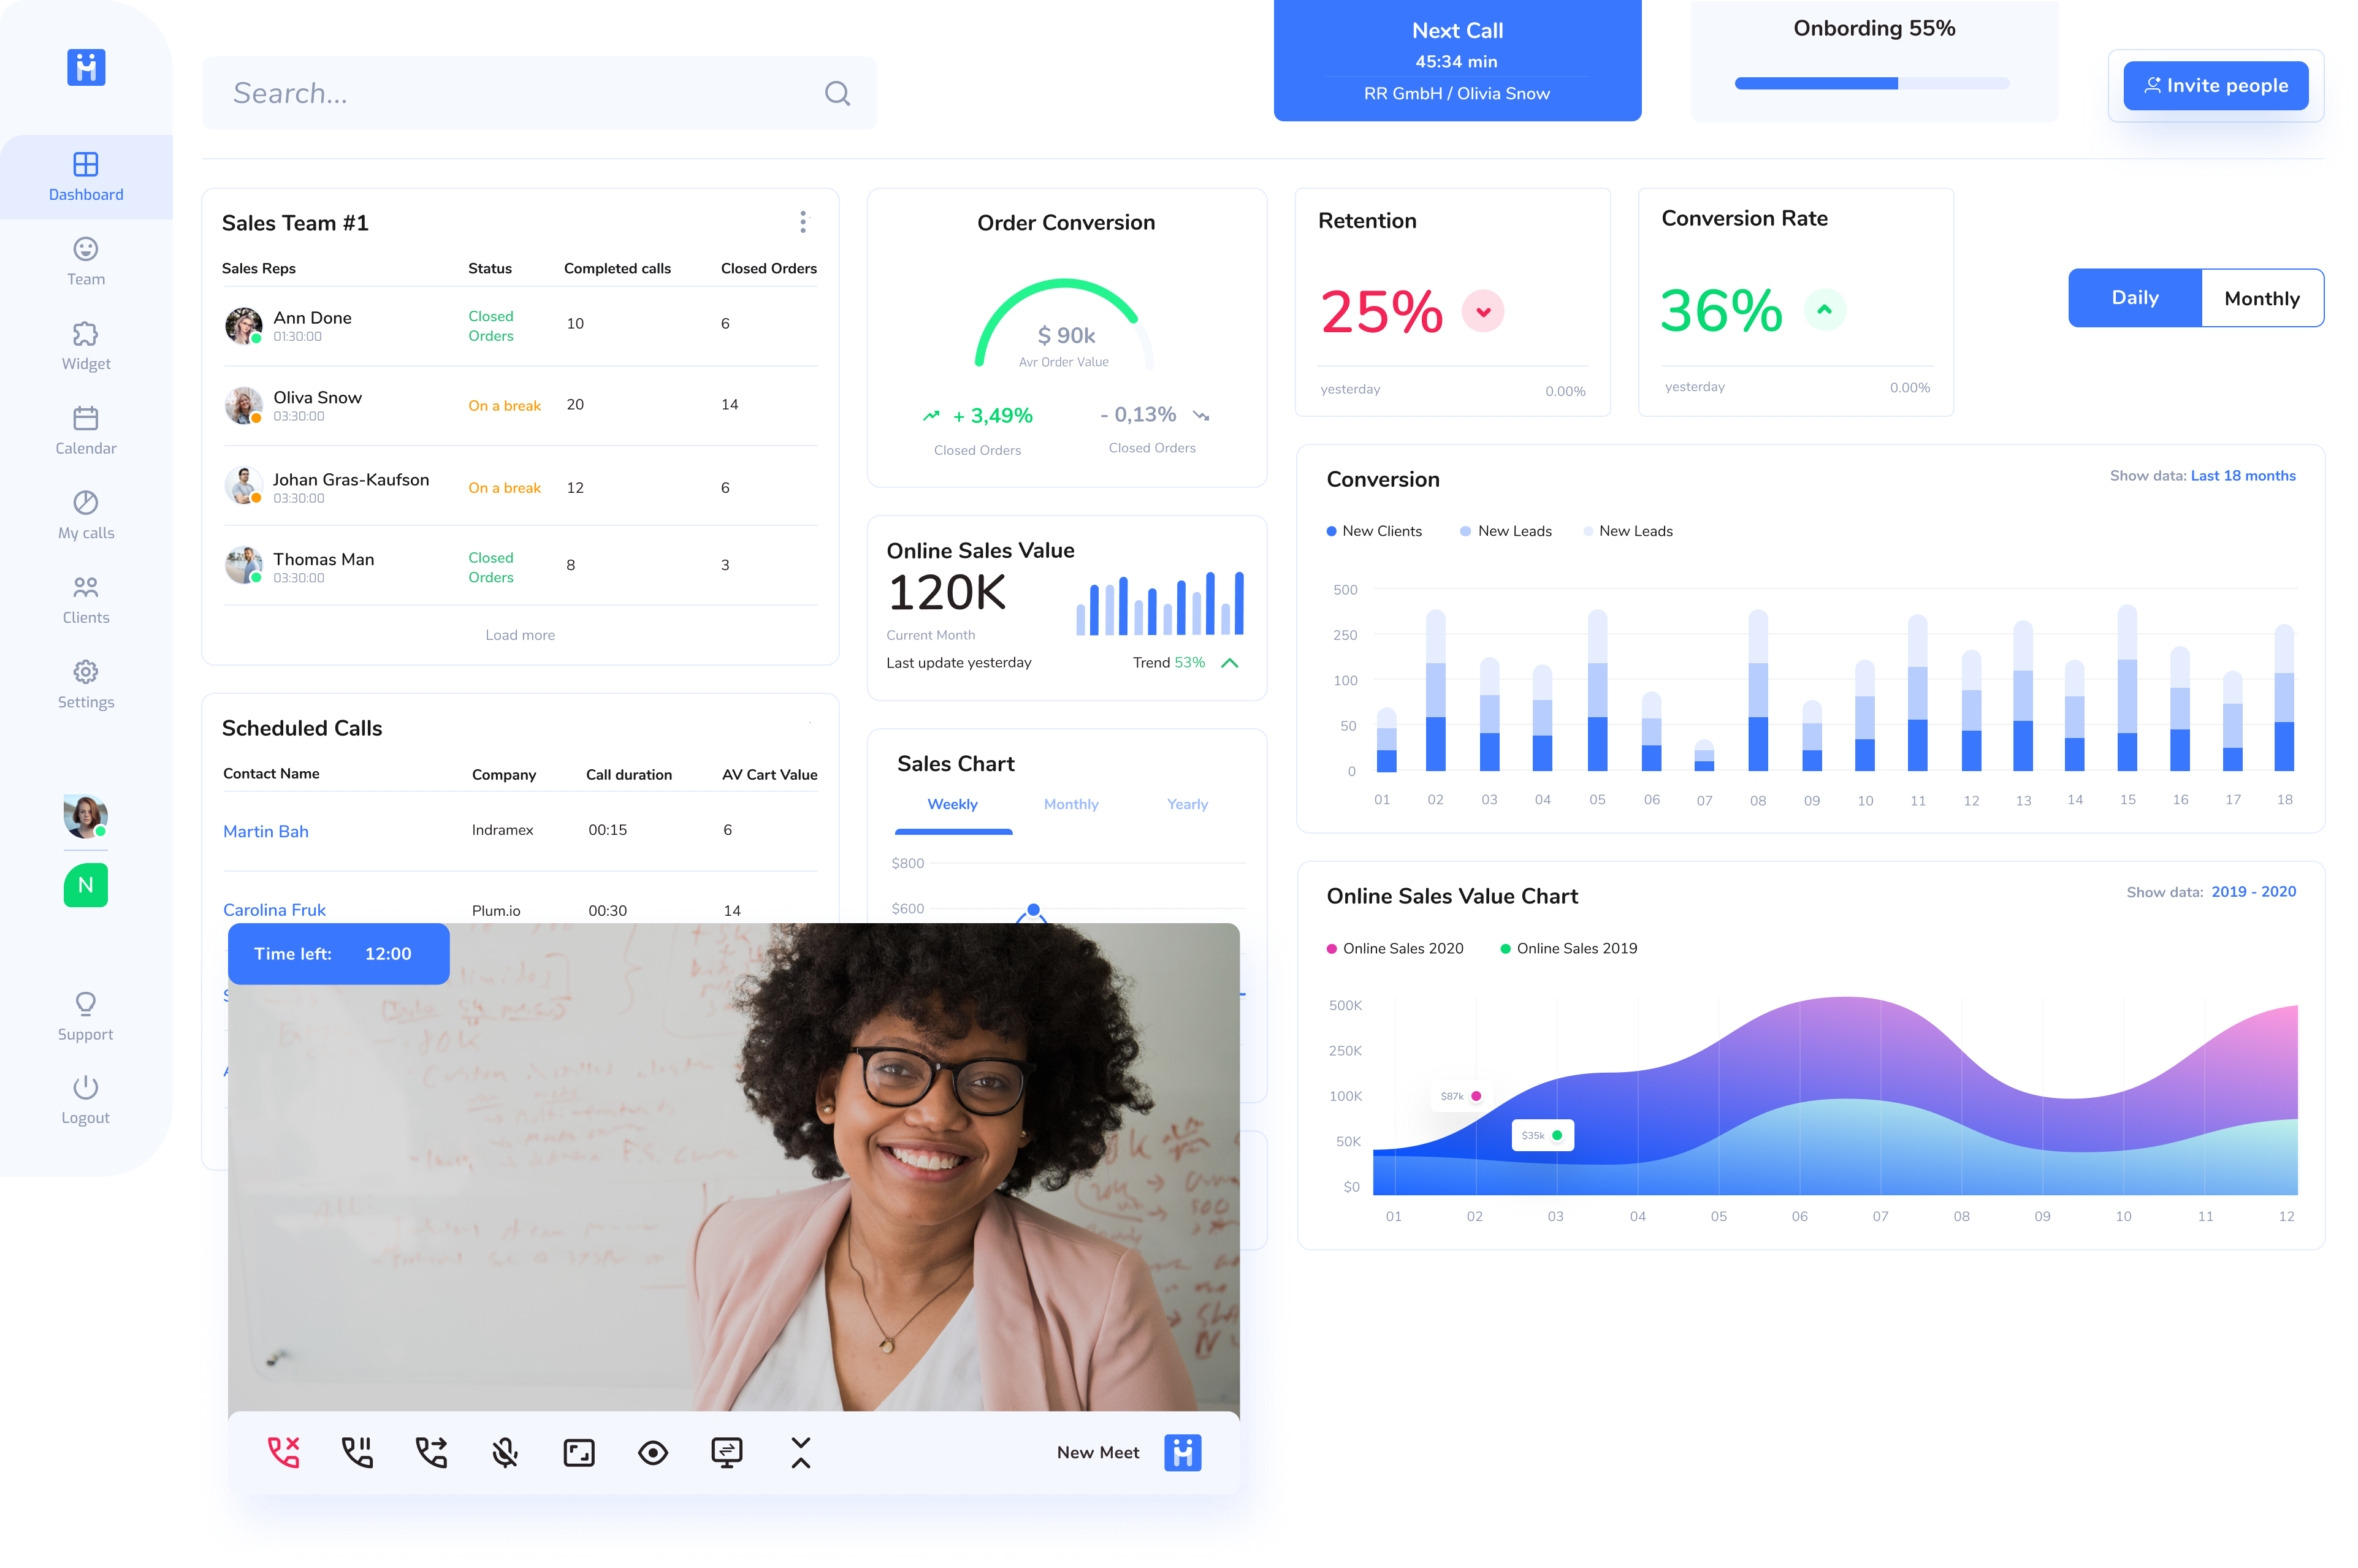Click the user profile avatar in sidebar
The image size is (2358, 1568).
point(86,816)
